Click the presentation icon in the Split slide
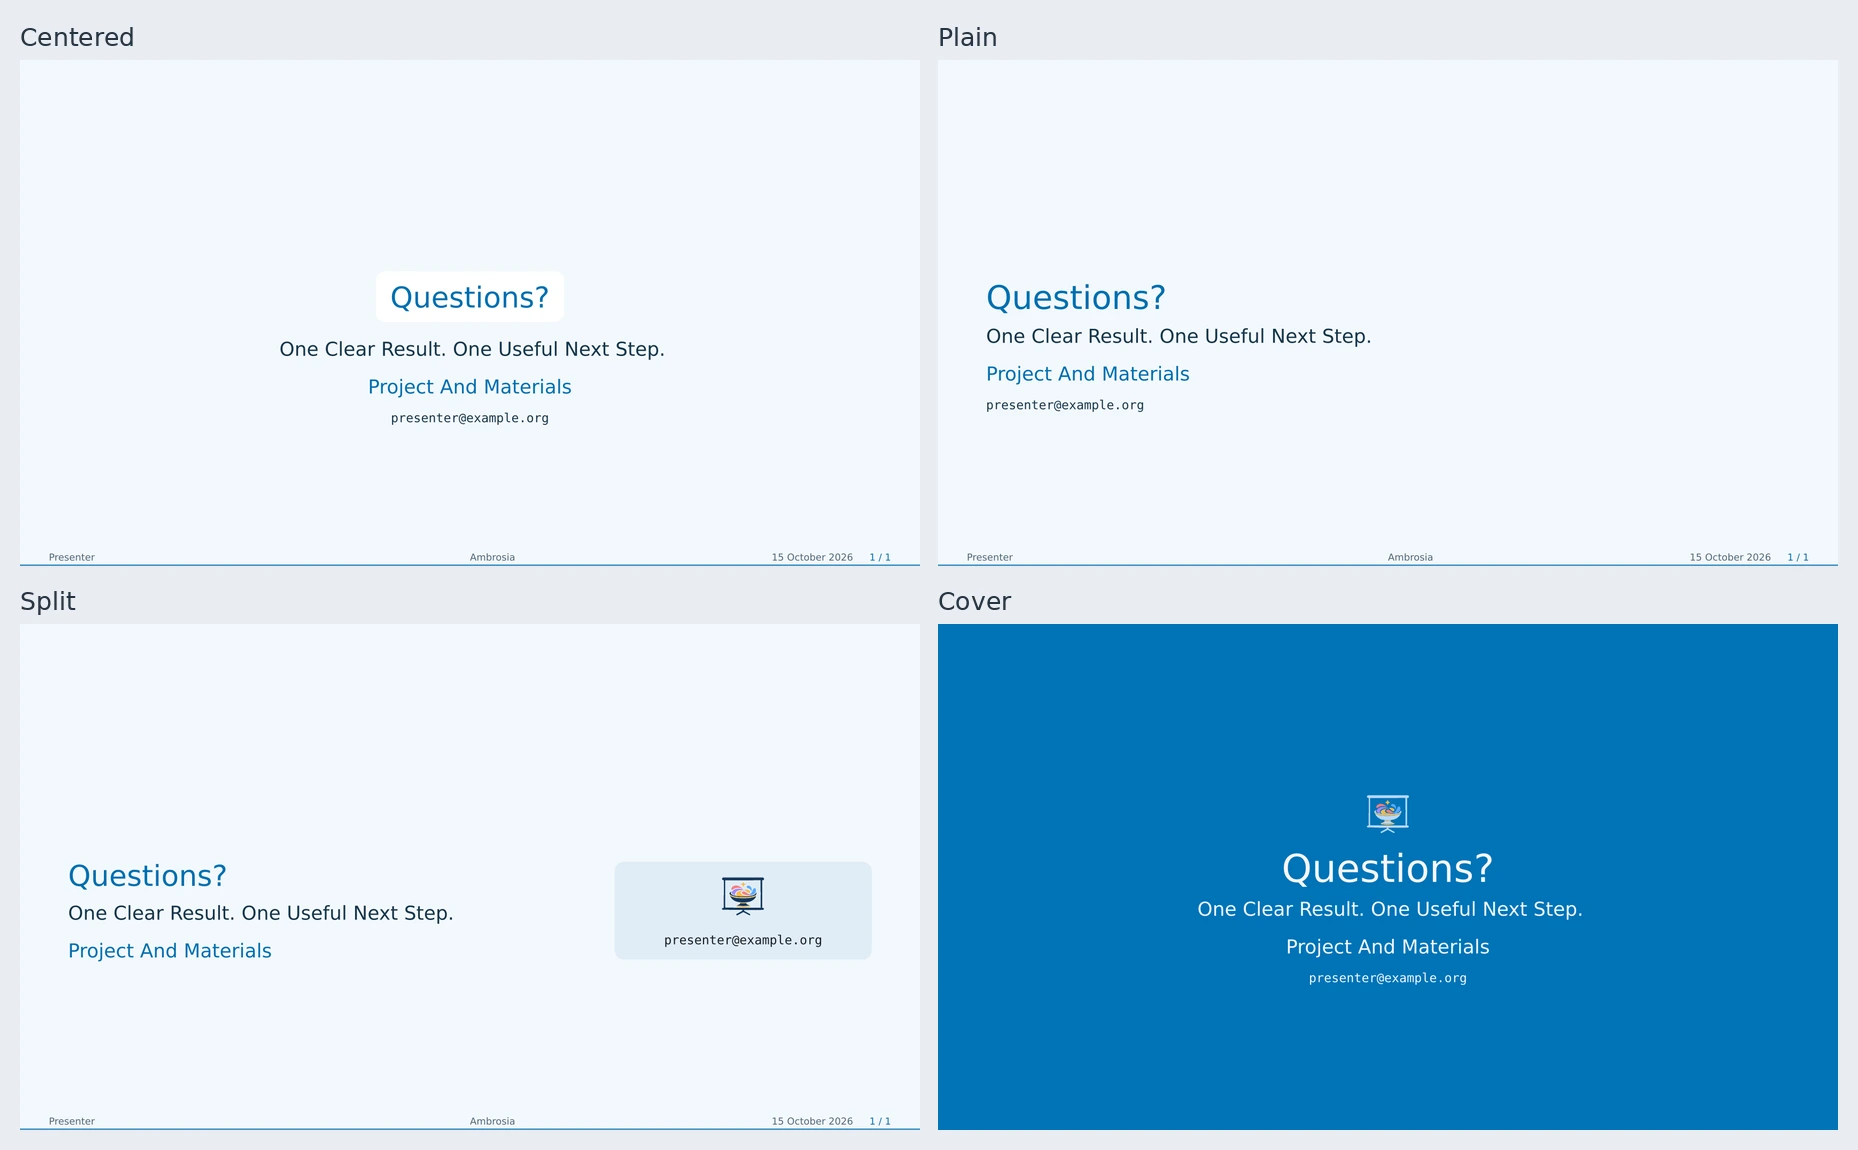 [x=743, y=896]
